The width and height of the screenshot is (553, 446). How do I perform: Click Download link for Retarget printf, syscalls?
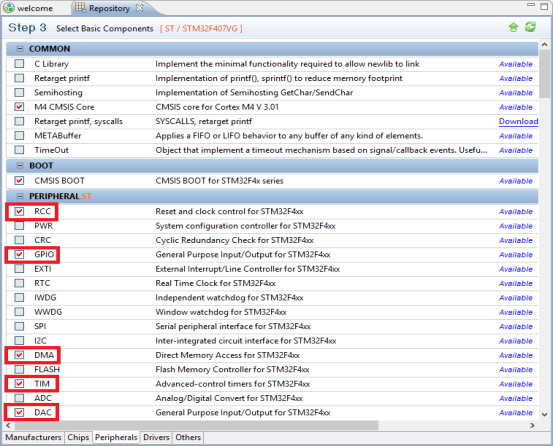pos(518,121)
